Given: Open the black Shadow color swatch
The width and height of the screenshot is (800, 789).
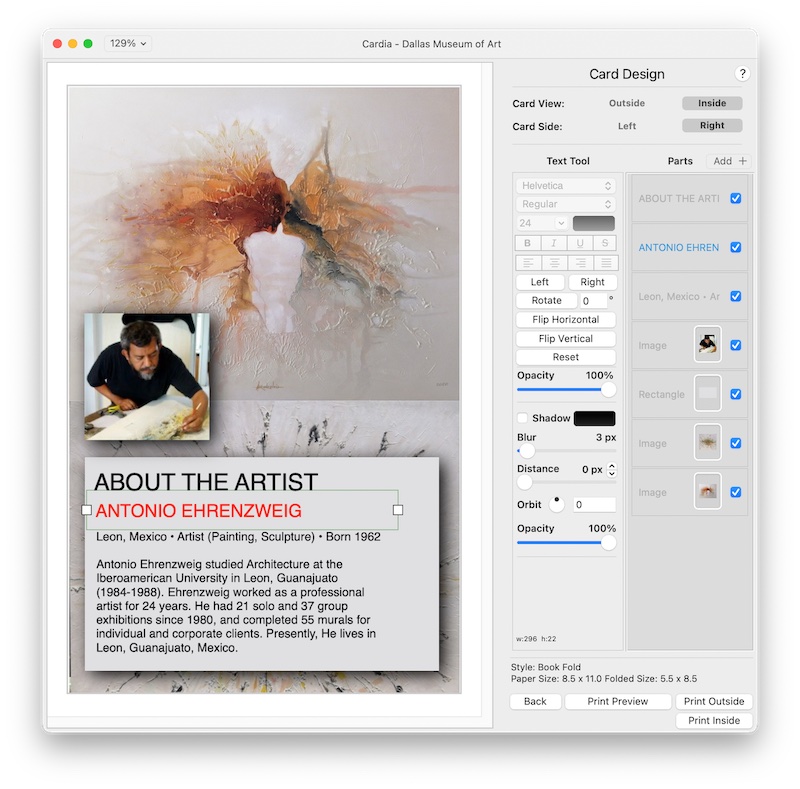Looking at the screenshot, I should click(594, 418).
